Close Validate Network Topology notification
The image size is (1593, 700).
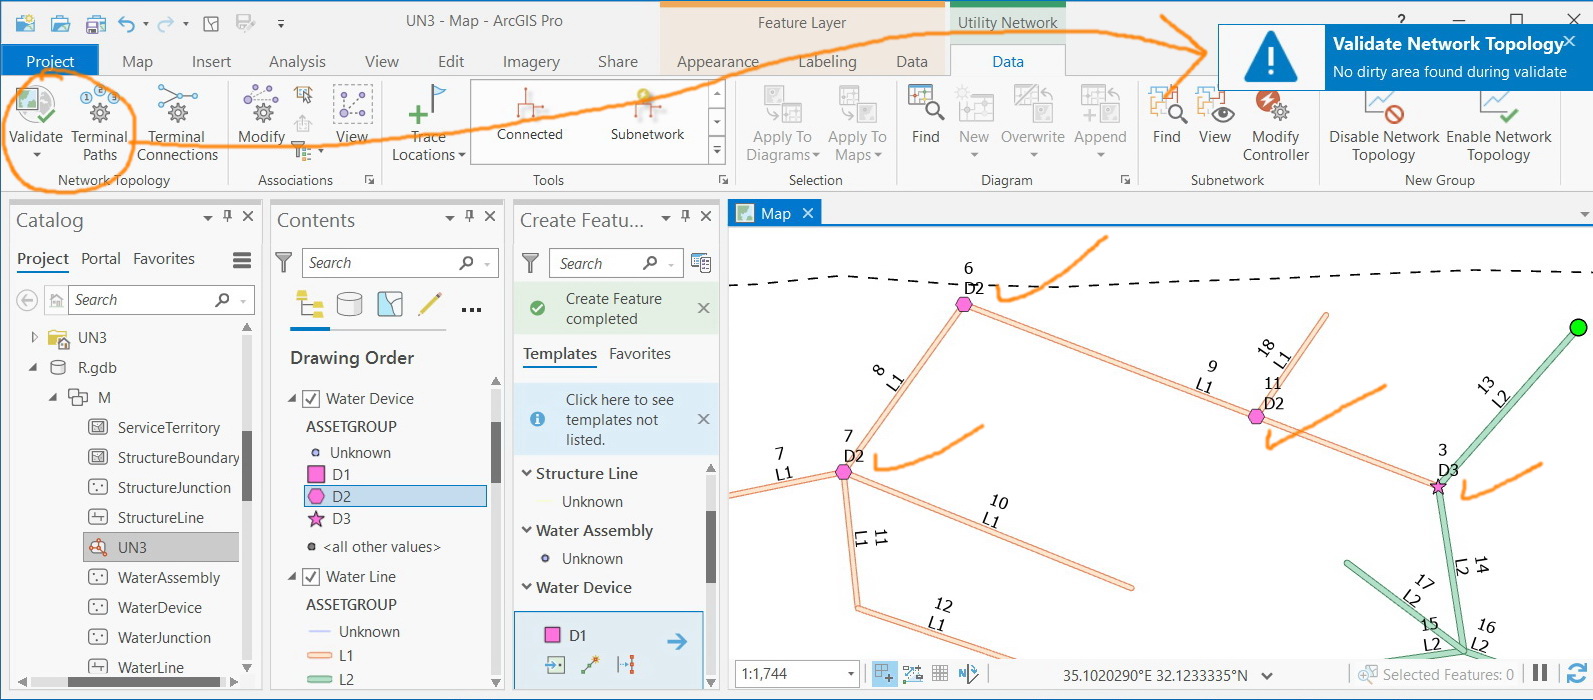pyautogui.click(x=1569, y=41)
